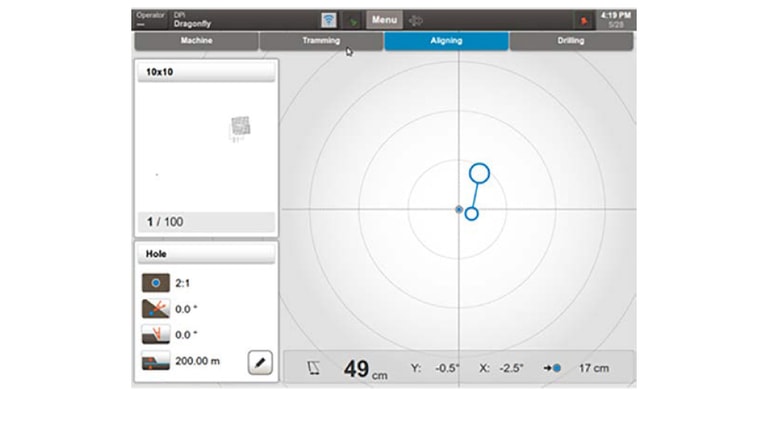Select the Aligning tab

click(x=446, y=41)
